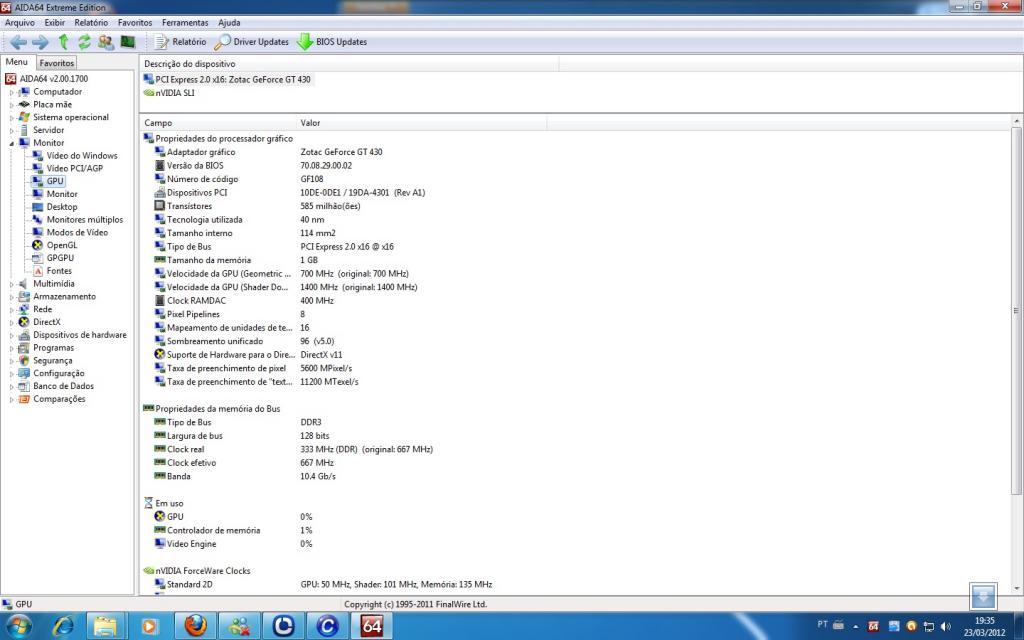This screenshot has height=640, width=1024.
Task: Go up one level with the green up arrow
Action: (x=63, y=42)
